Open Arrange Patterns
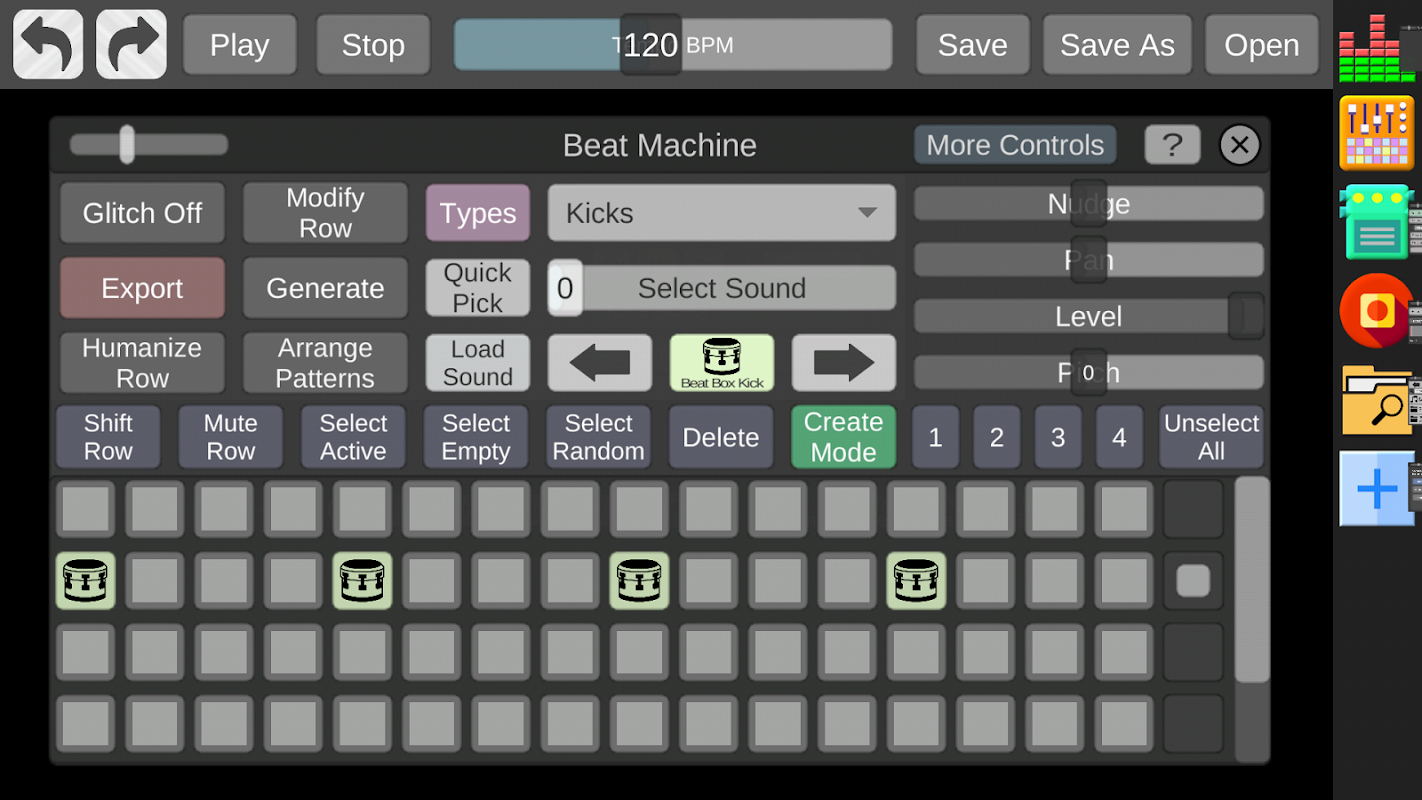Screen dimensions: 1422x800 [x=325, y=363]
